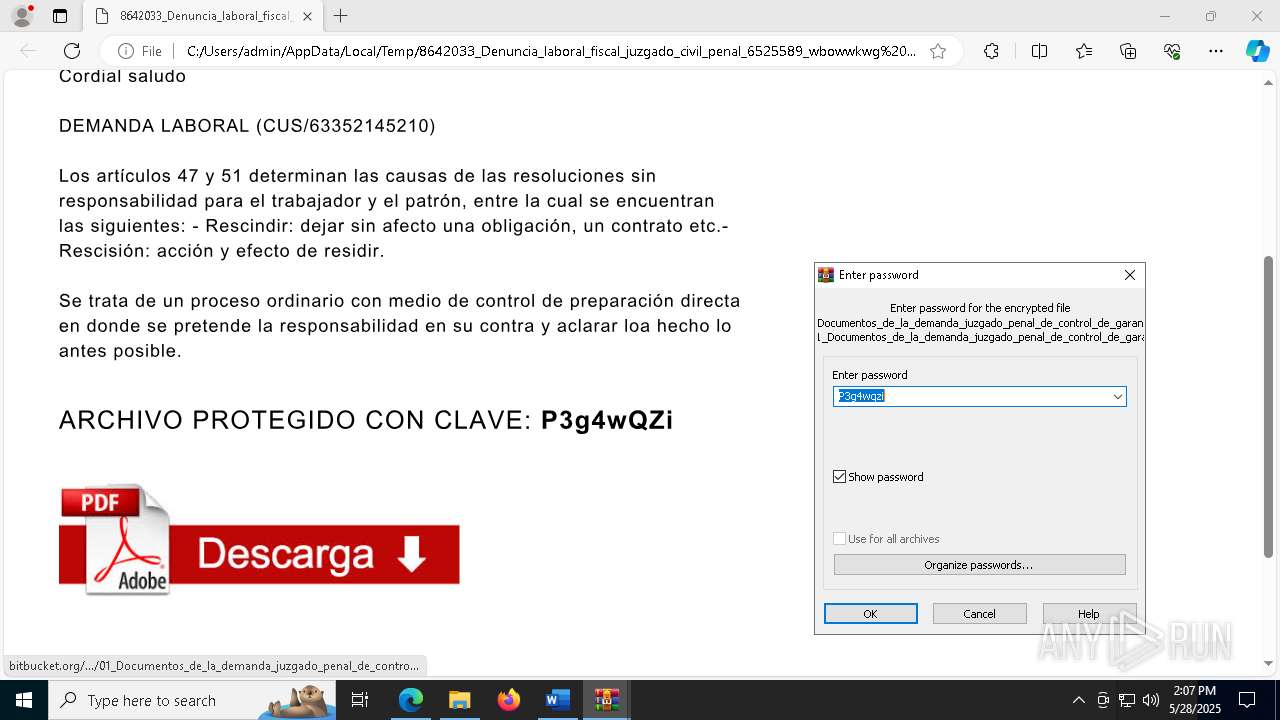The image size is (1280, 720).
Task: Open the Windows Start menu
Action: (x=24, y=700)
